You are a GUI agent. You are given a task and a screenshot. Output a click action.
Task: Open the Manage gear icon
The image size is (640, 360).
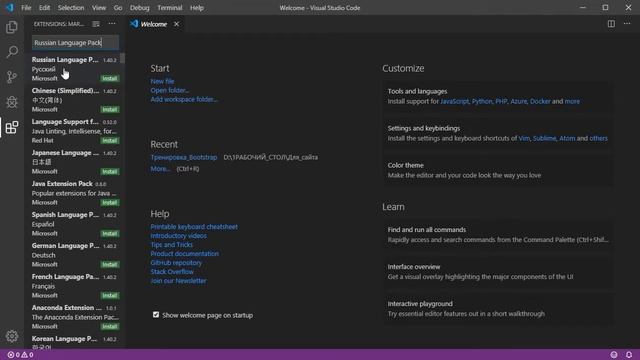tap(12, 336)
